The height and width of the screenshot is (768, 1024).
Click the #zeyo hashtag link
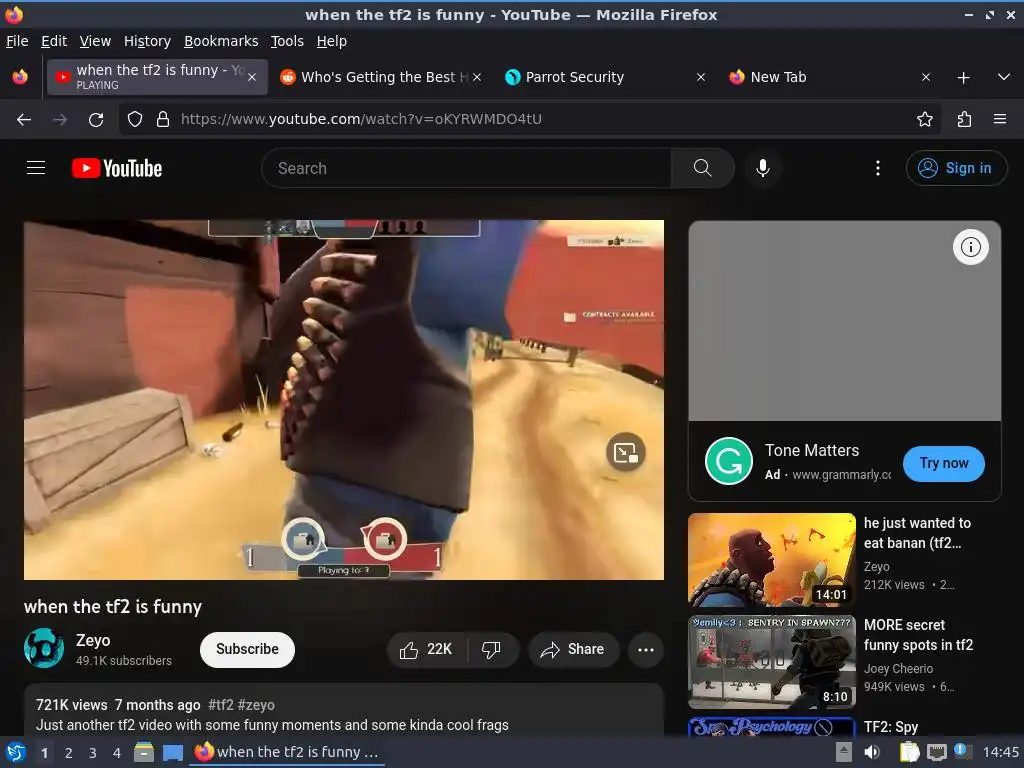(x=256, y=705)
